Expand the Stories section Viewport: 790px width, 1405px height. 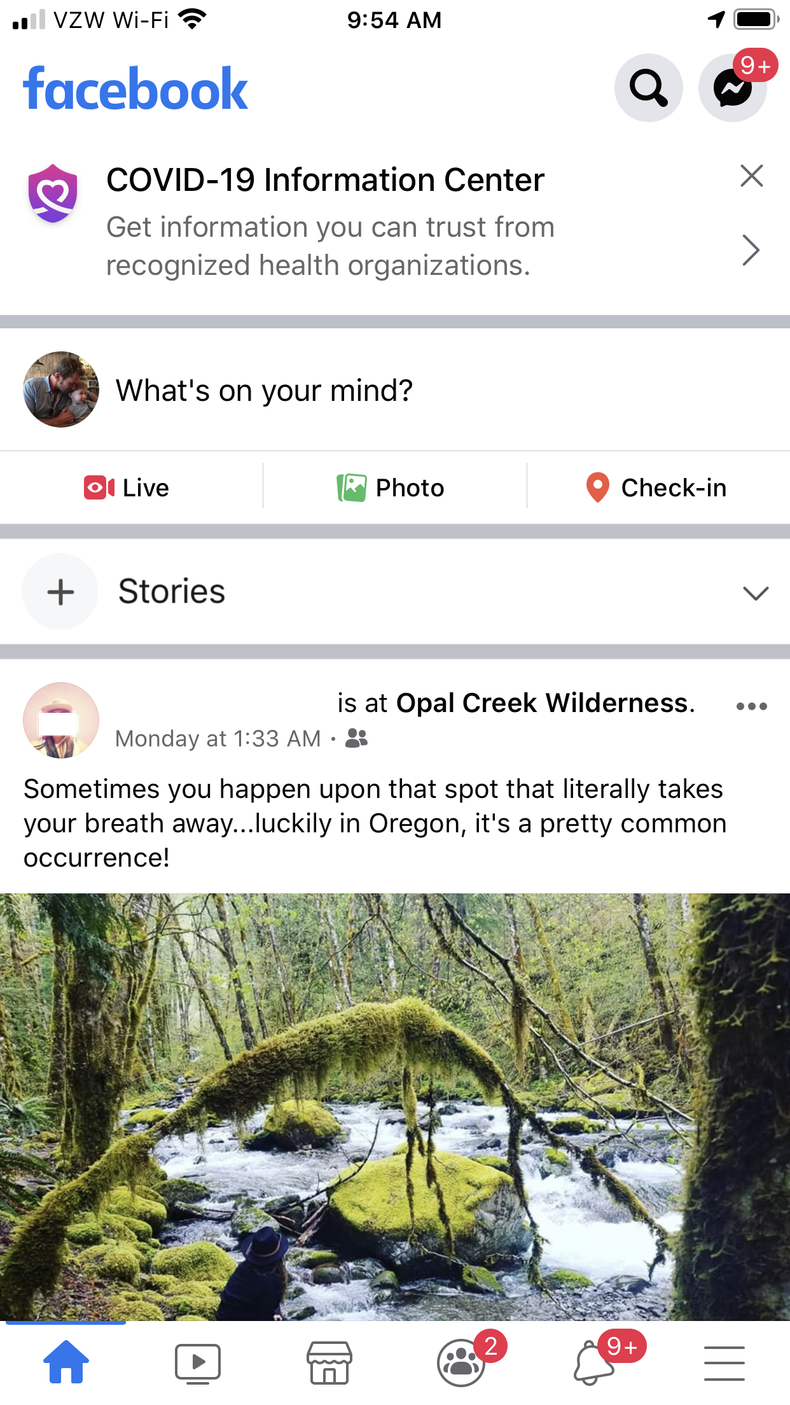(756, 592)
